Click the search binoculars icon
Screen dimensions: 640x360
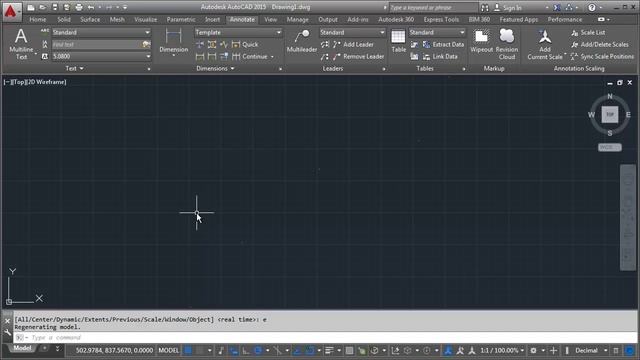484,7
